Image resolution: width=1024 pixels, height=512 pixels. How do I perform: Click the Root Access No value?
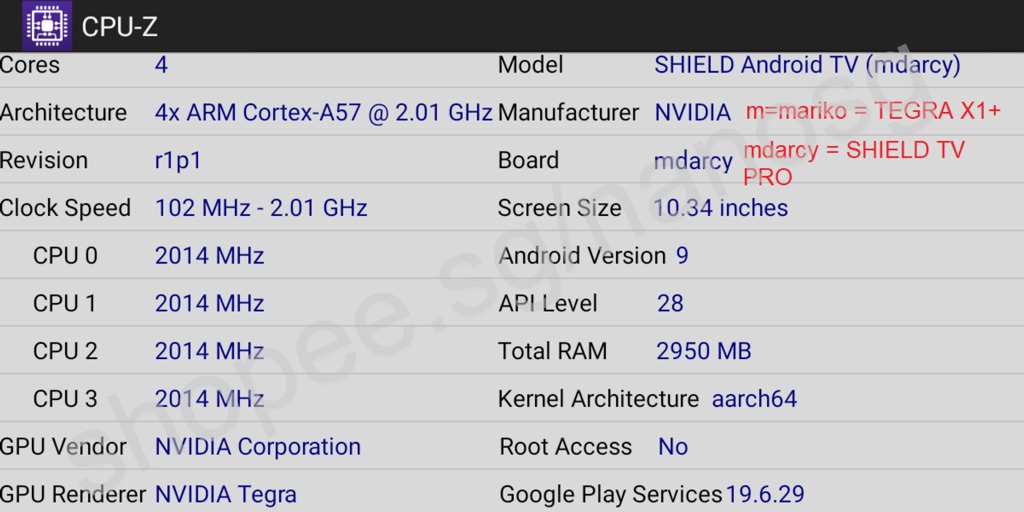[x=672, y=447]
